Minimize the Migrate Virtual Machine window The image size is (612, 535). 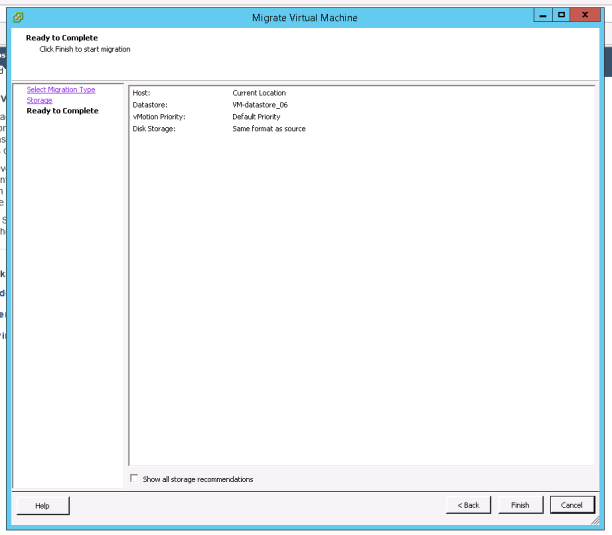541,15
